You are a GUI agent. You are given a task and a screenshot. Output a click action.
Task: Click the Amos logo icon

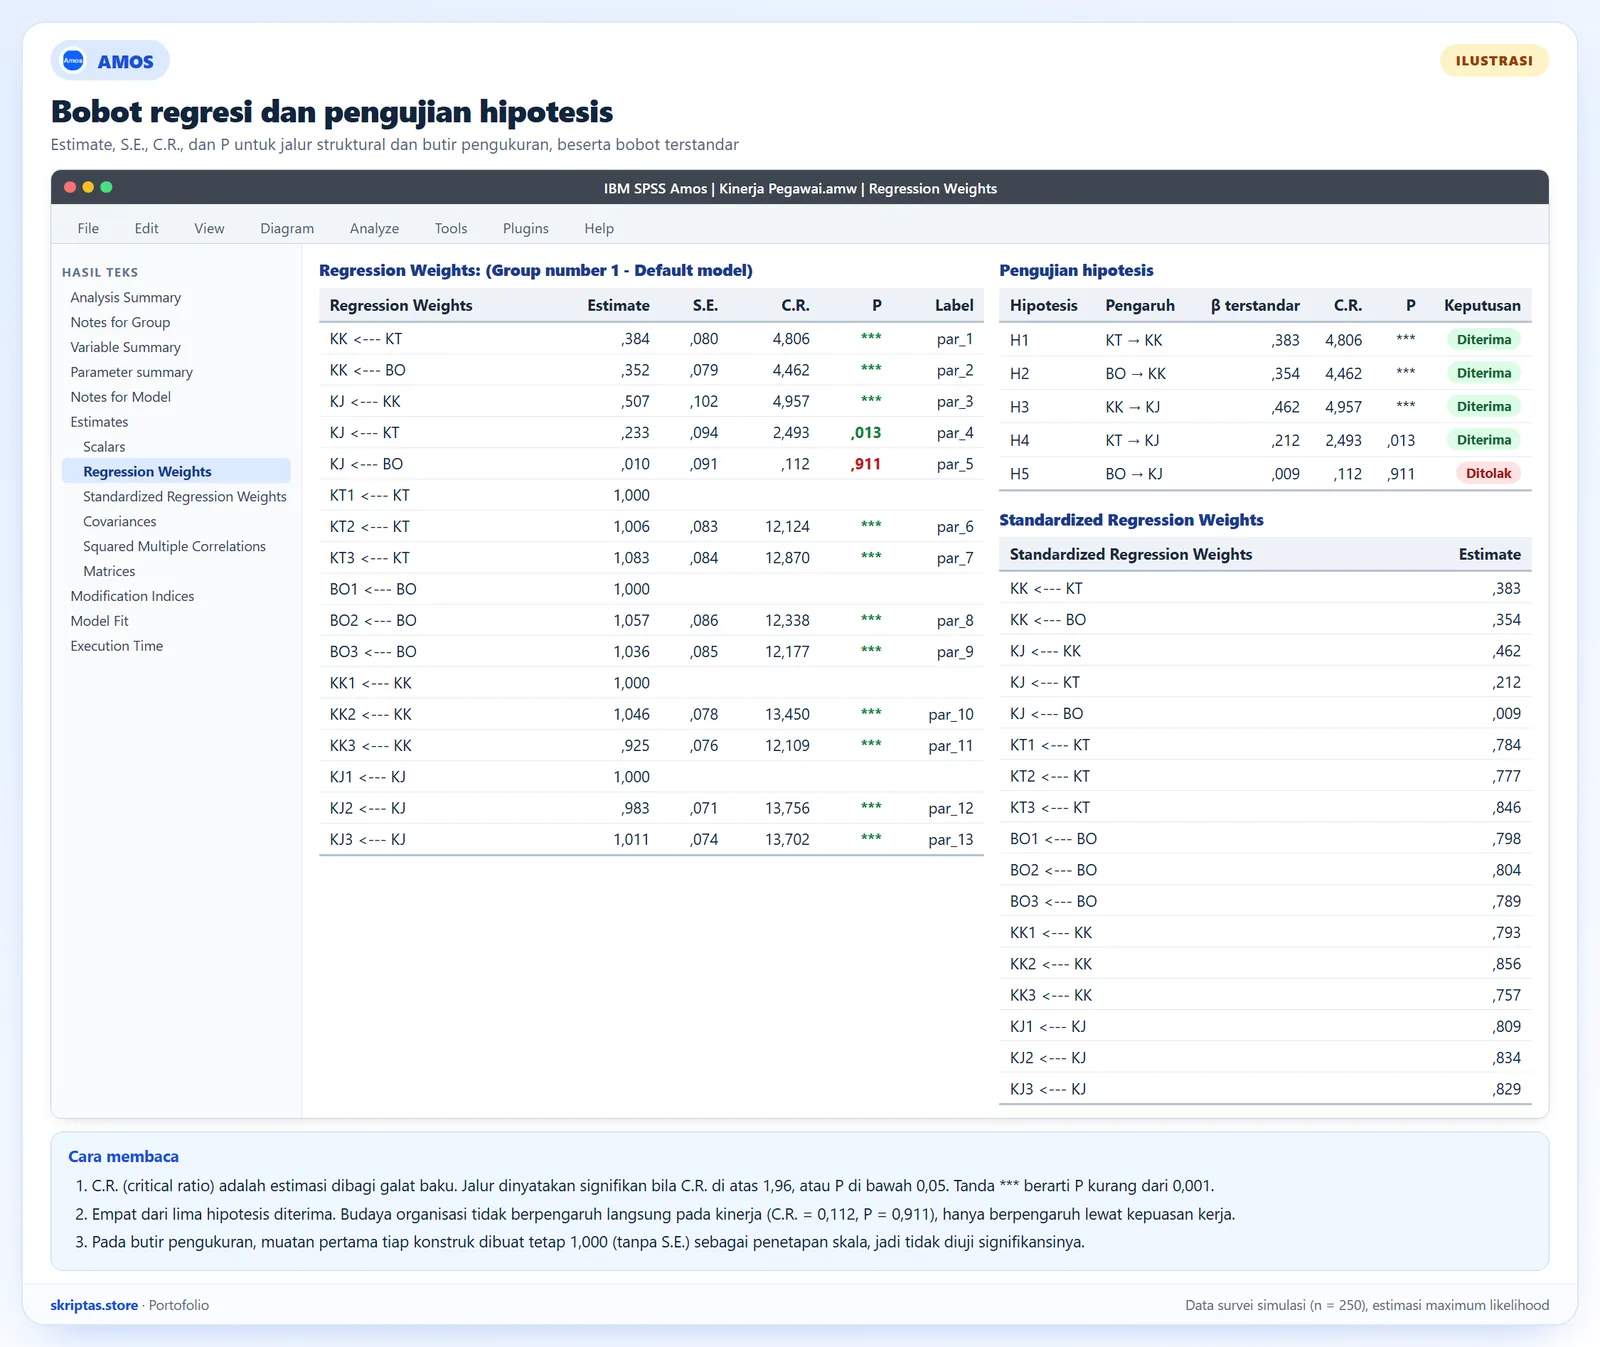click(73, 61)
